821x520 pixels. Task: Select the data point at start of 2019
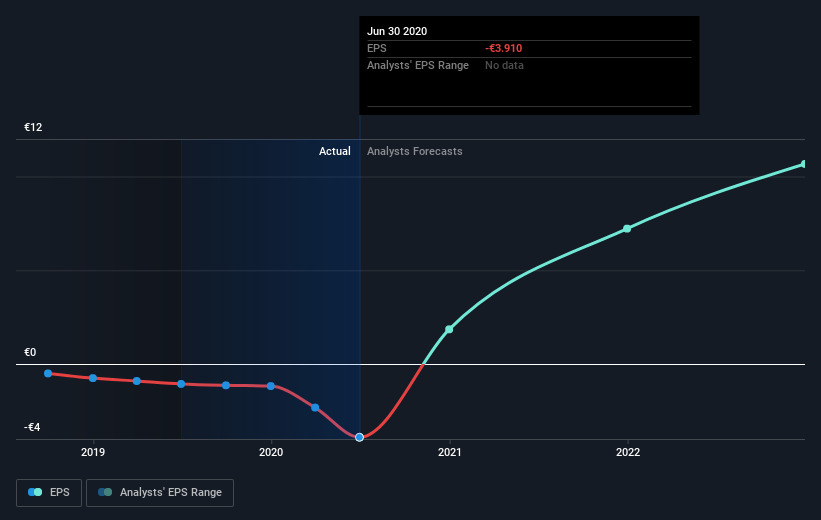[x=93, y=378]
